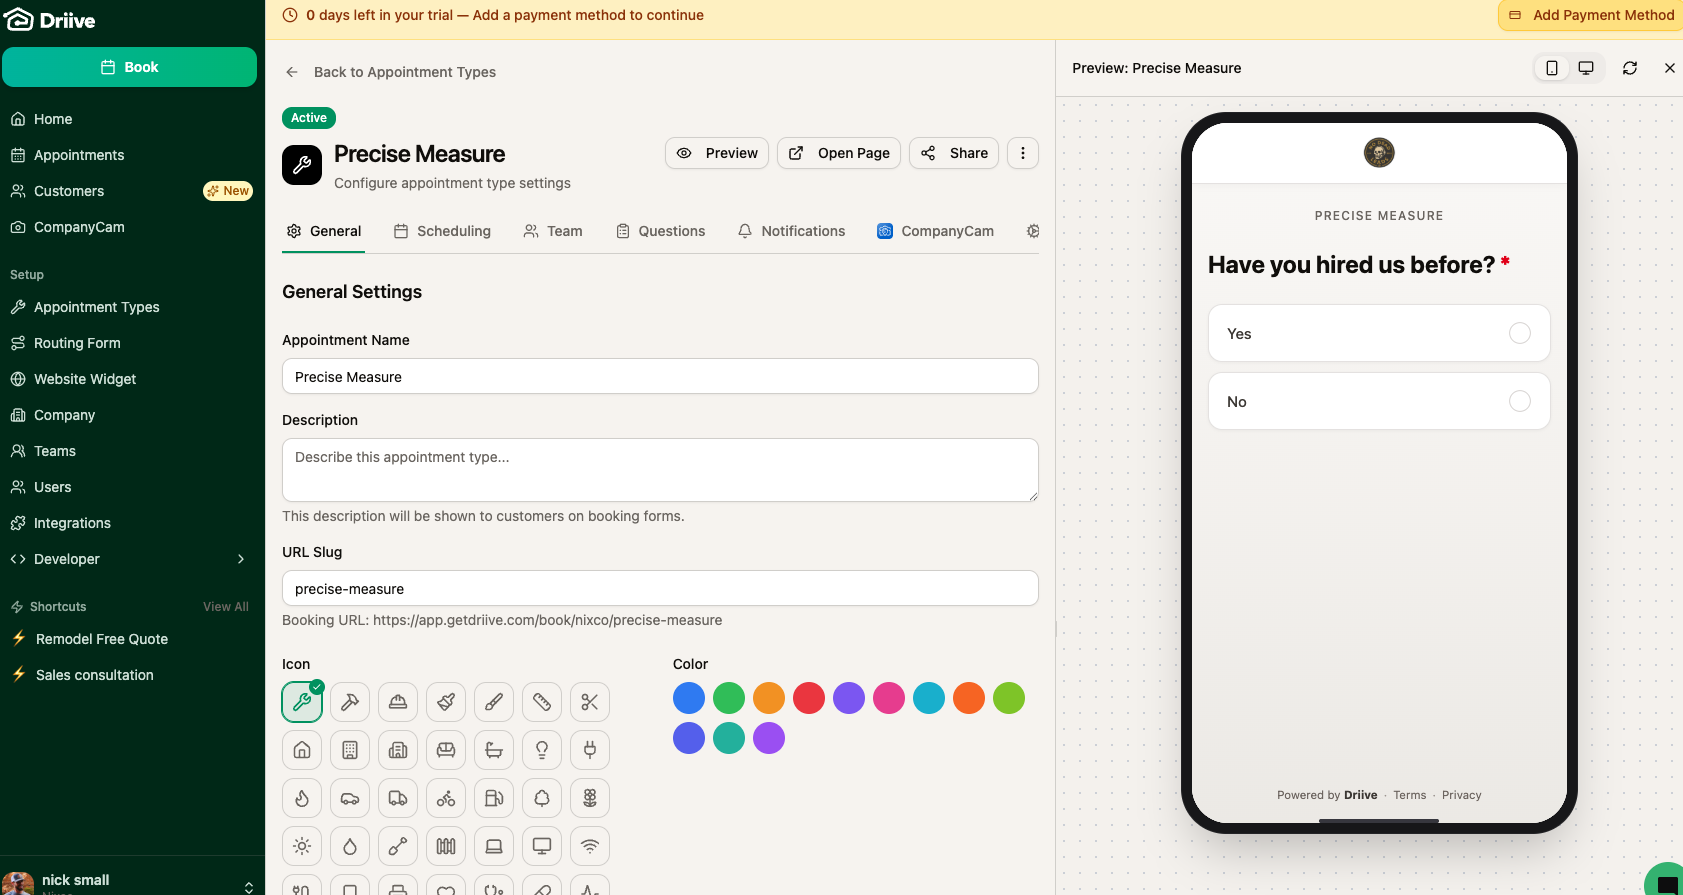Viewport: 1683px width, 895px height.
Task: Select the hammer icon for appointment type
Action: pos(350,702)
